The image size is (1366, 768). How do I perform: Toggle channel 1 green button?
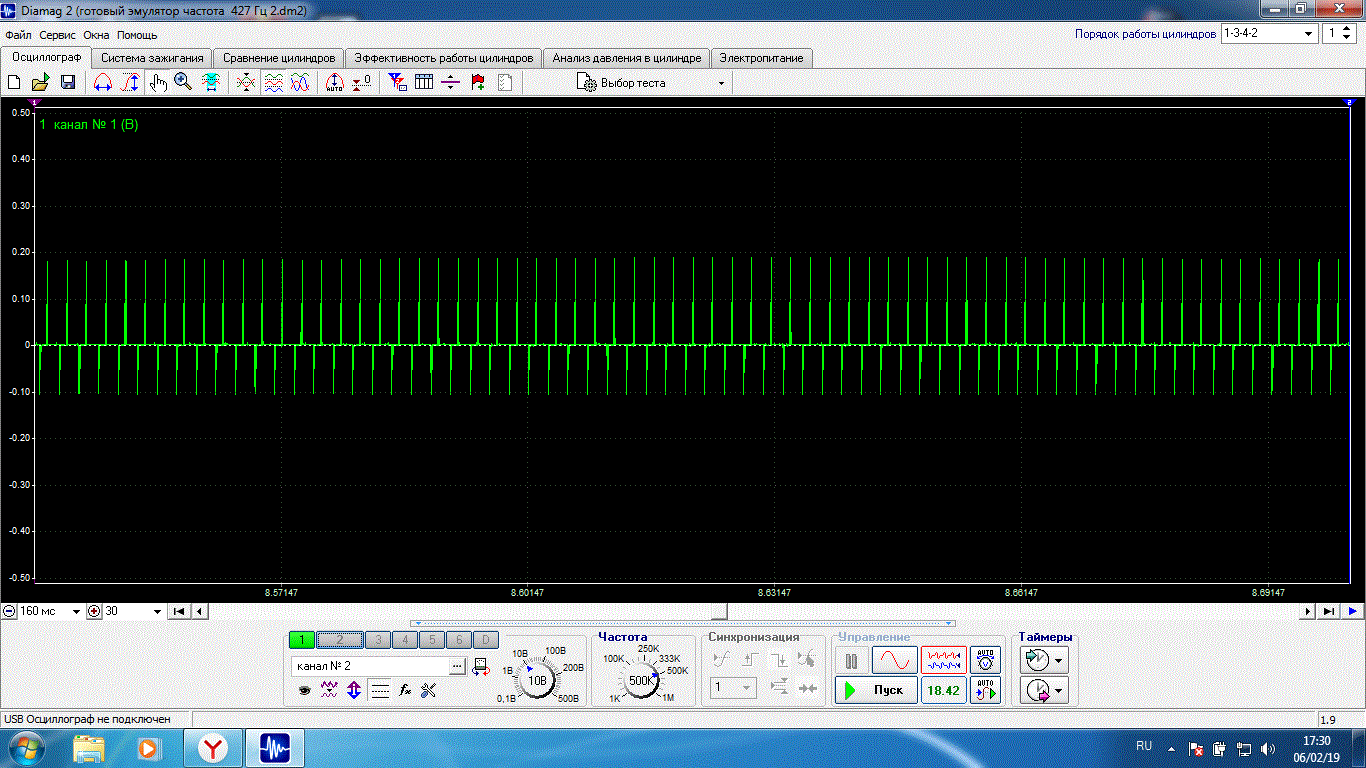[302, 640]
